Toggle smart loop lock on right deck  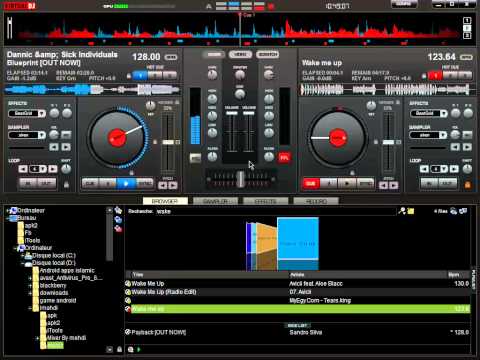click(x=467, y=185)
